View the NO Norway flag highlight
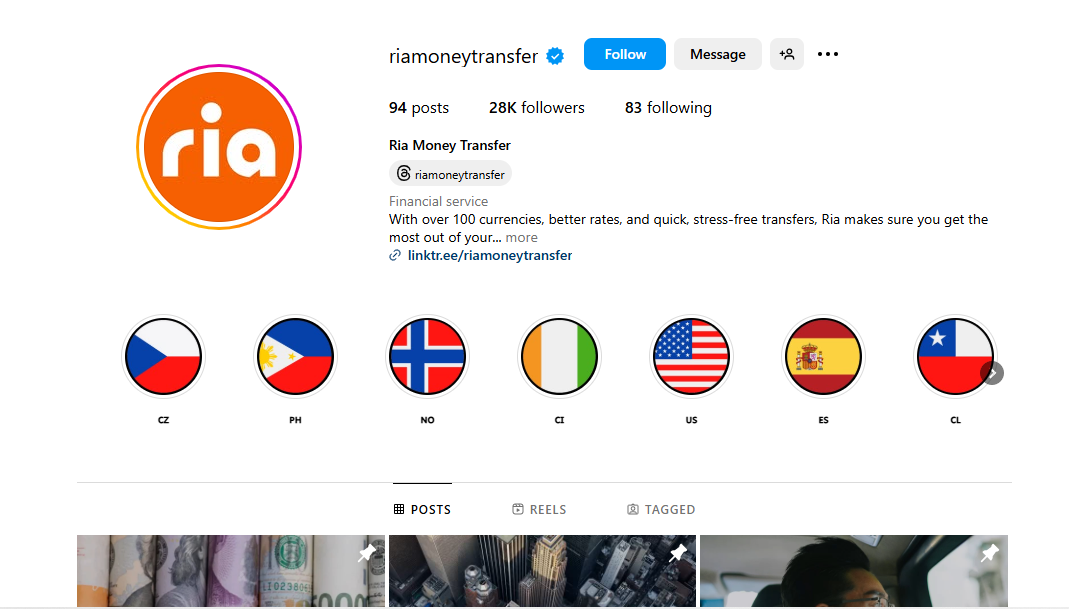Viewport: 1069px width, 609px height. [x=427, y=357]
